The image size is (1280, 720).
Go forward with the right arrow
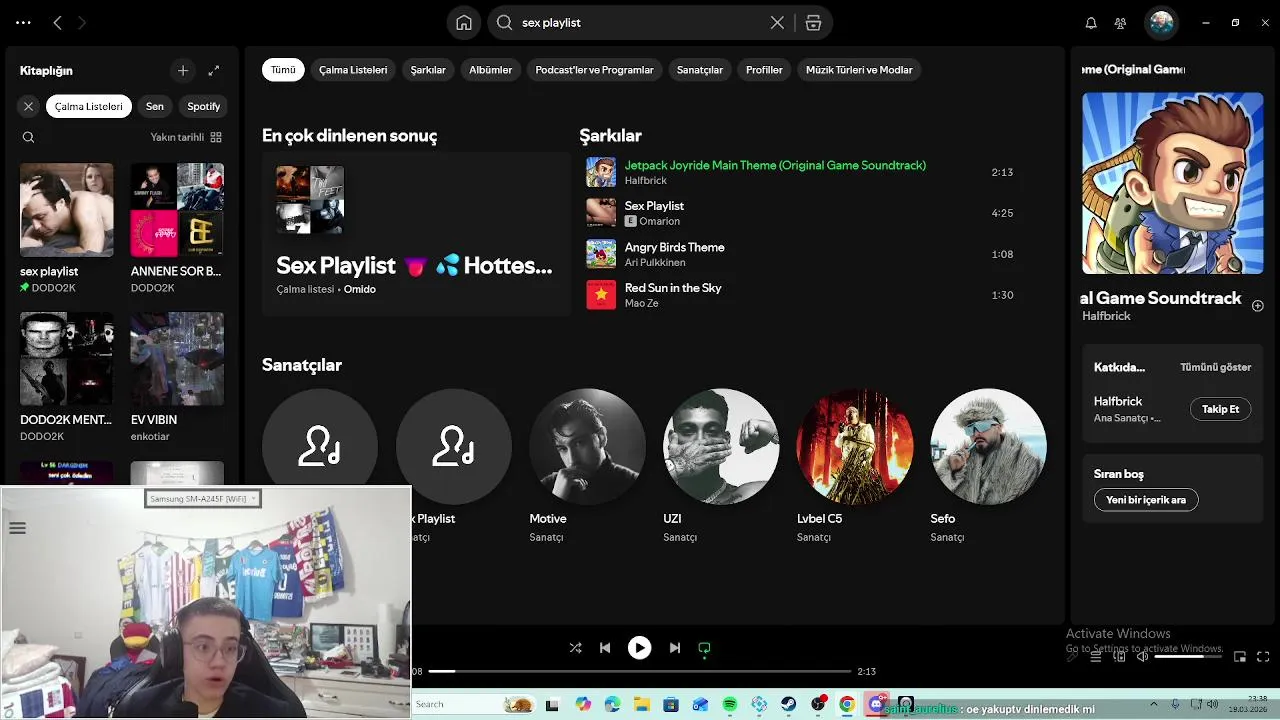82,22
